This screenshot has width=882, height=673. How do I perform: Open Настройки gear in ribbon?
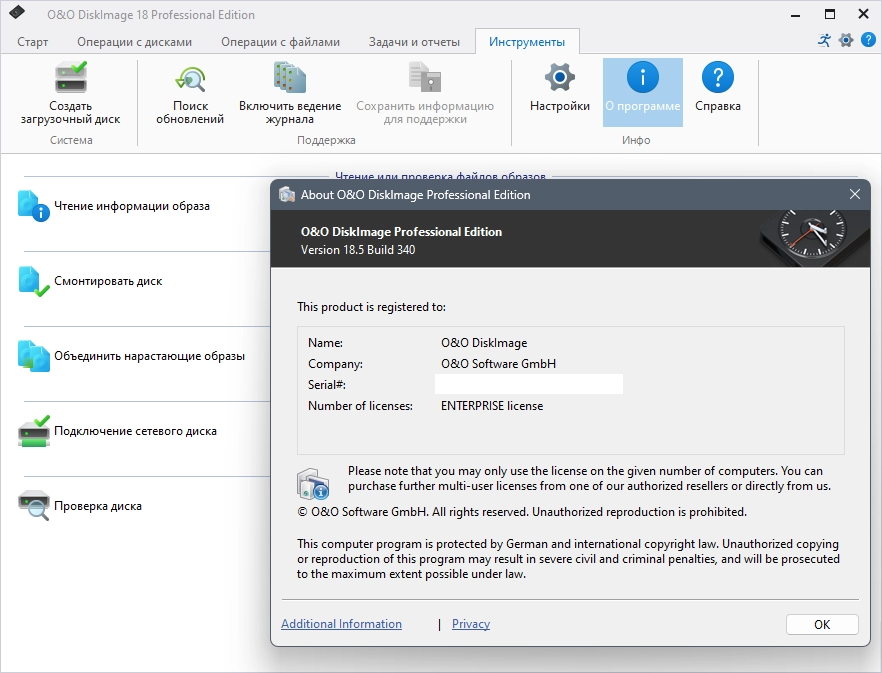[x=560, y=77]
